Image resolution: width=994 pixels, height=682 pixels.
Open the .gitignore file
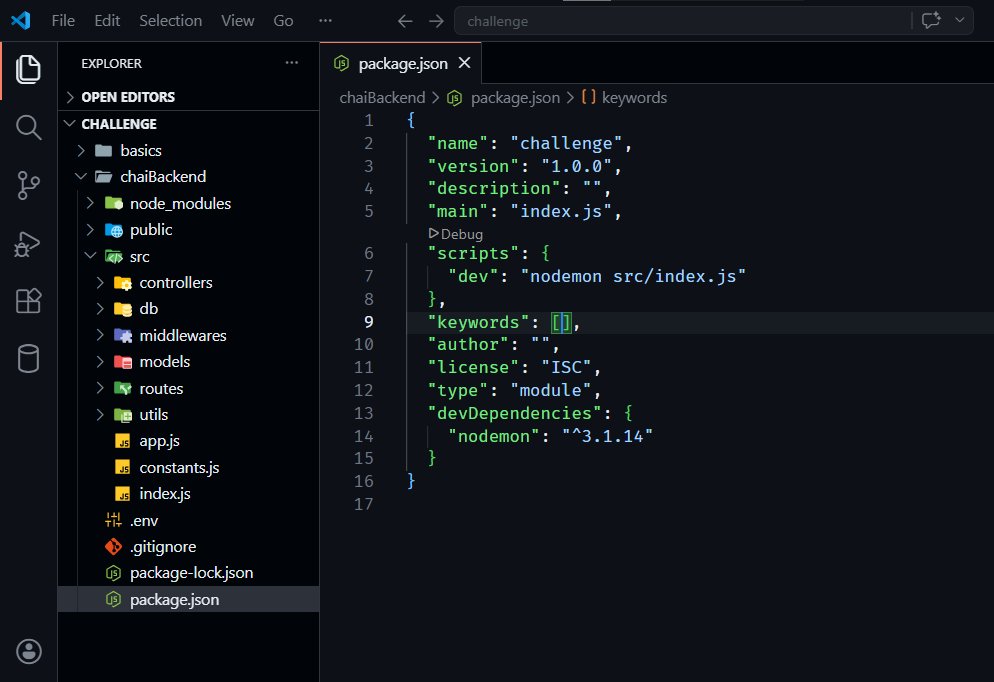(x=188, y=546)
